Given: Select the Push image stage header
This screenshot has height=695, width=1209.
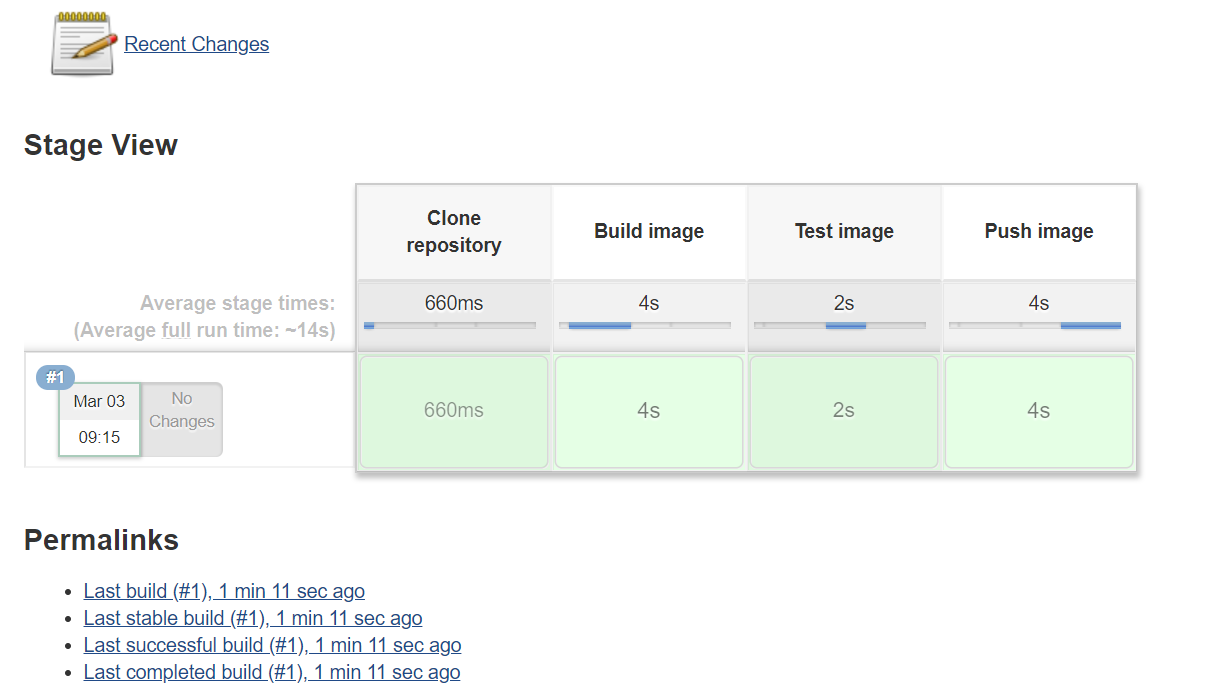Looking at the screenshot, I should point(1039,232).
